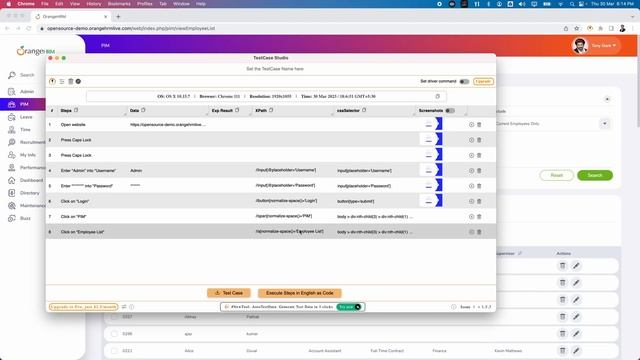
Task: Delete the 'Click on "Login"' step
Action: [479, 201]
